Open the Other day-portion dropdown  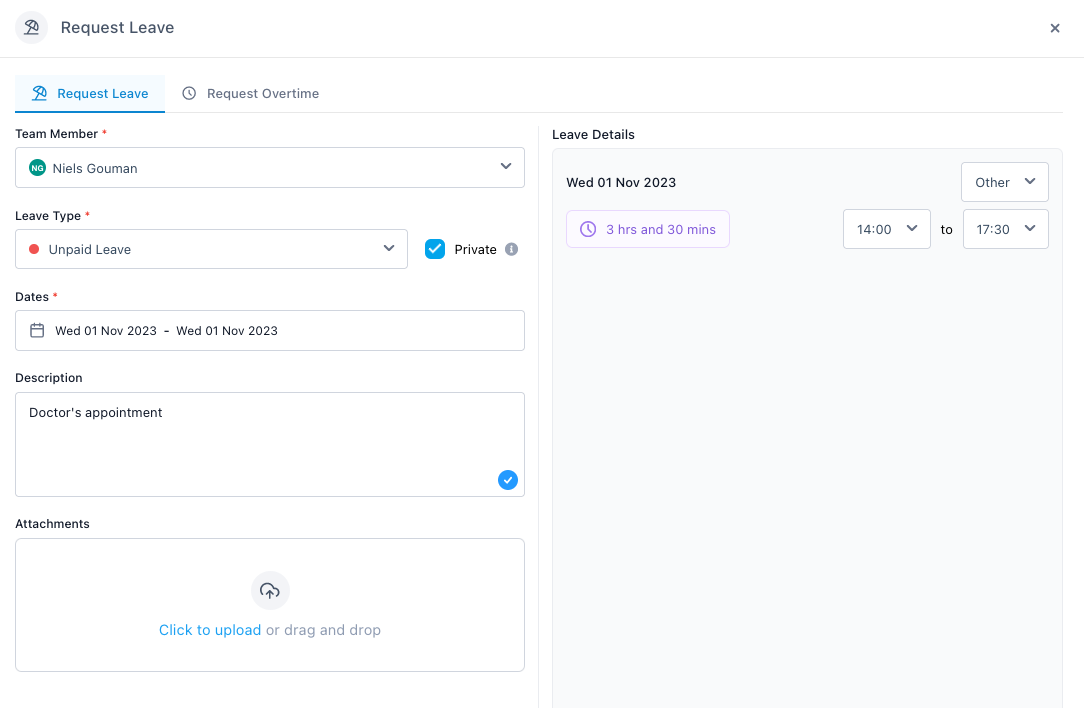[x=1004, y=182]
